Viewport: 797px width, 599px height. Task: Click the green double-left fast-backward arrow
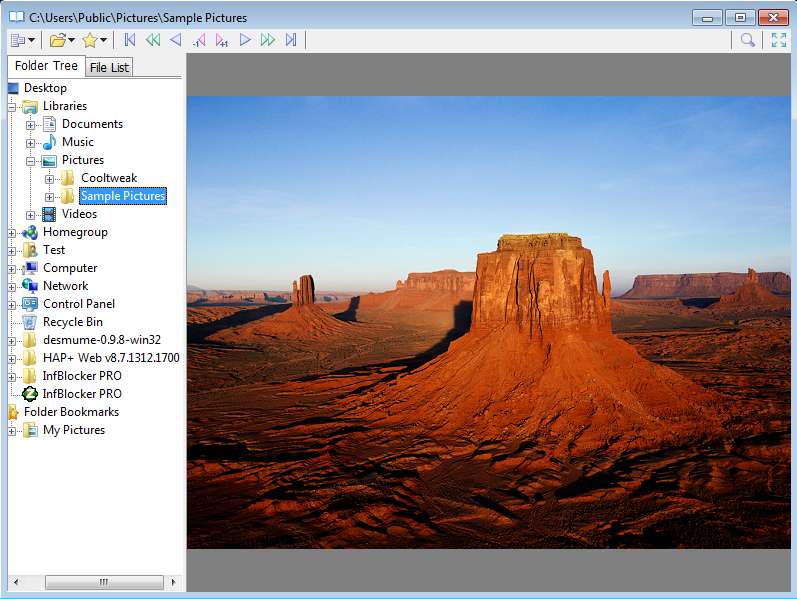click(152, 40)
